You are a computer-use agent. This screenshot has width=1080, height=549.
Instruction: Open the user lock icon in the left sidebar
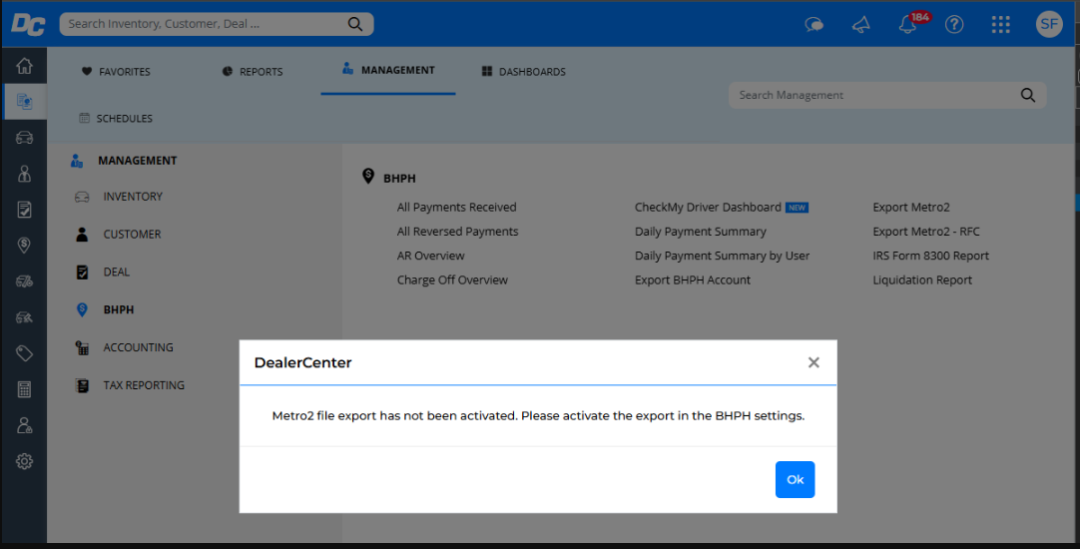pos(24,425)
